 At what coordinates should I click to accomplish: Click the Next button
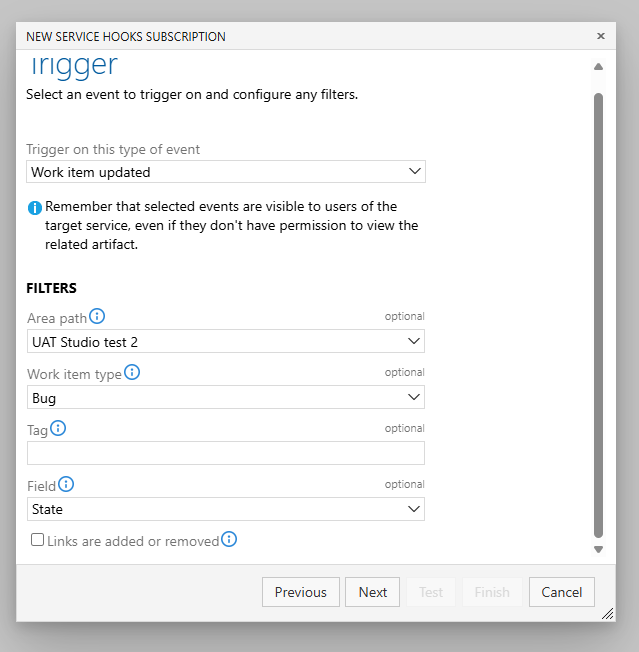(x=373, y=592)
